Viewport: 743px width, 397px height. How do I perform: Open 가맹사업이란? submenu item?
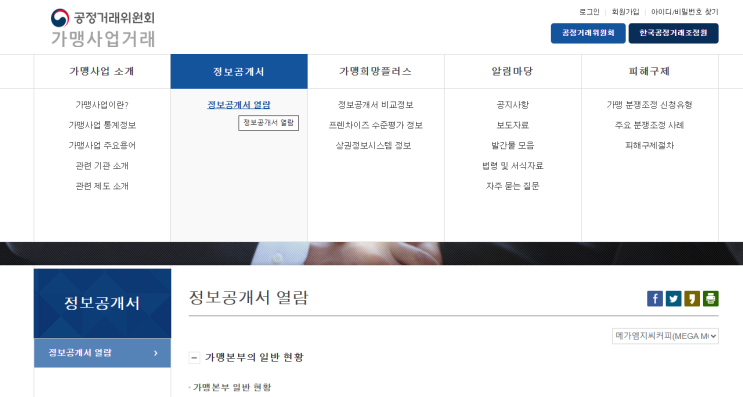pos(102,105)
